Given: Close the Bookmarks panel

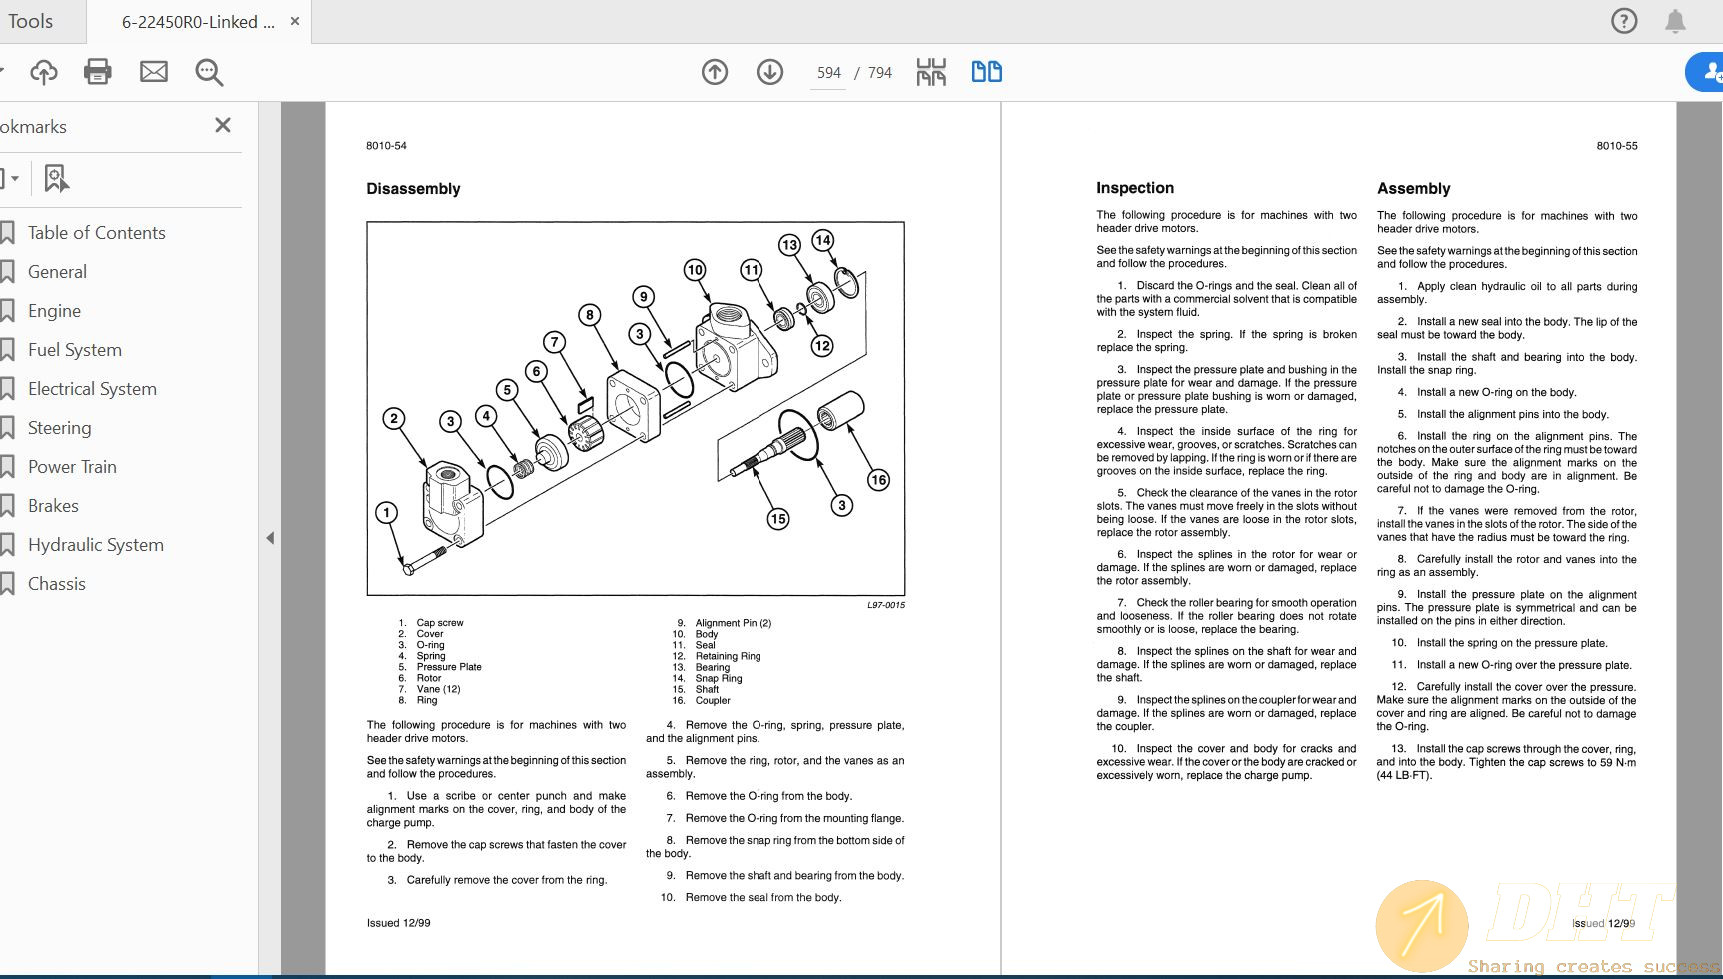Looking at the screenshot, I should [223, 125].
